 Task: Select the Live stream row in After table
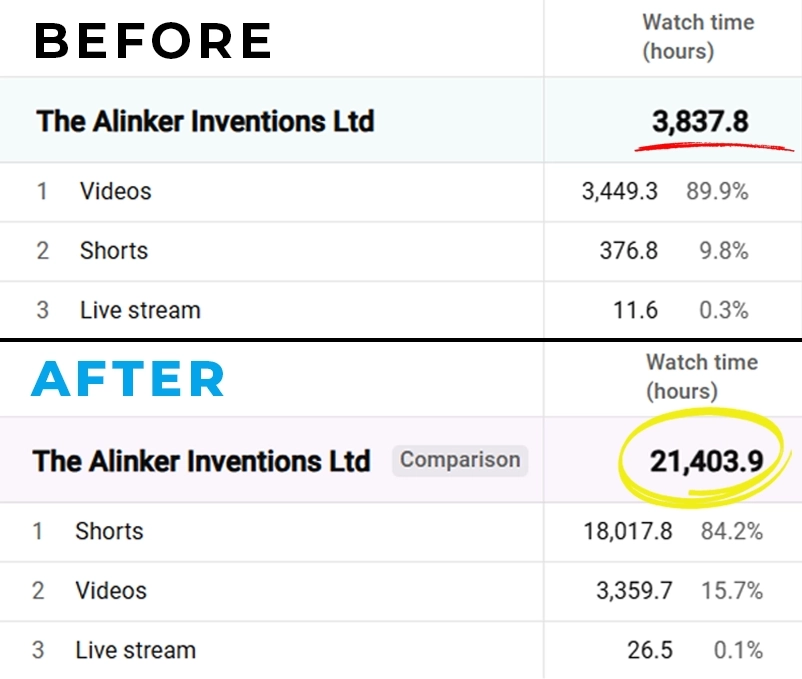point(401,650)
